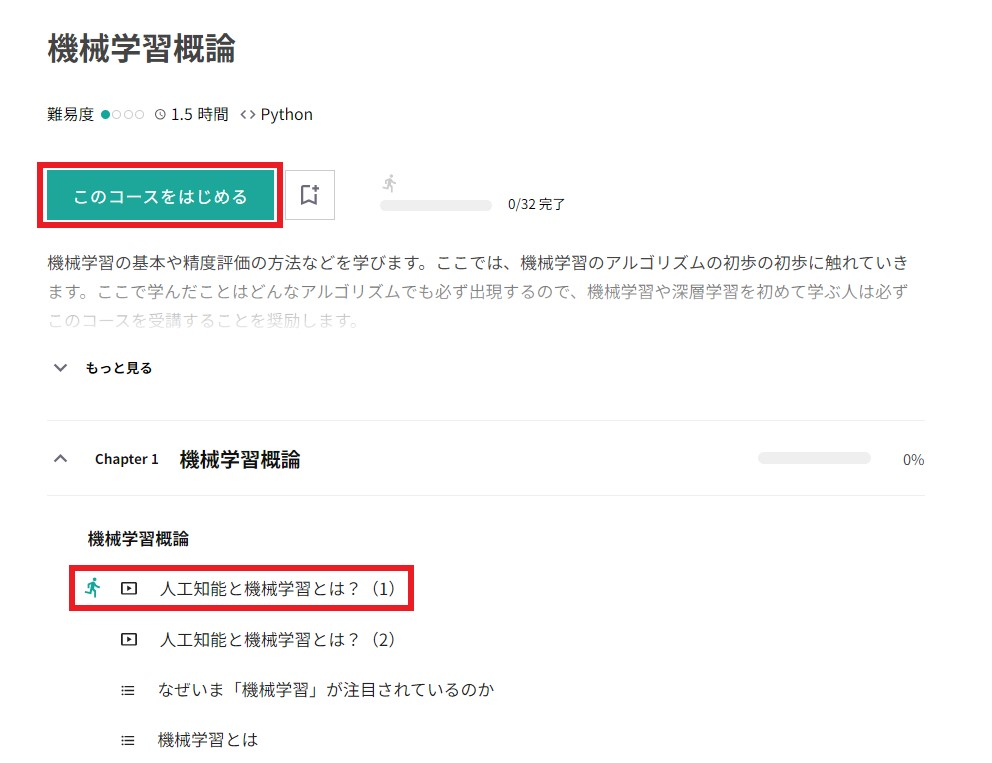Open the 機械学習とは lesson

[x=208, y=740]
